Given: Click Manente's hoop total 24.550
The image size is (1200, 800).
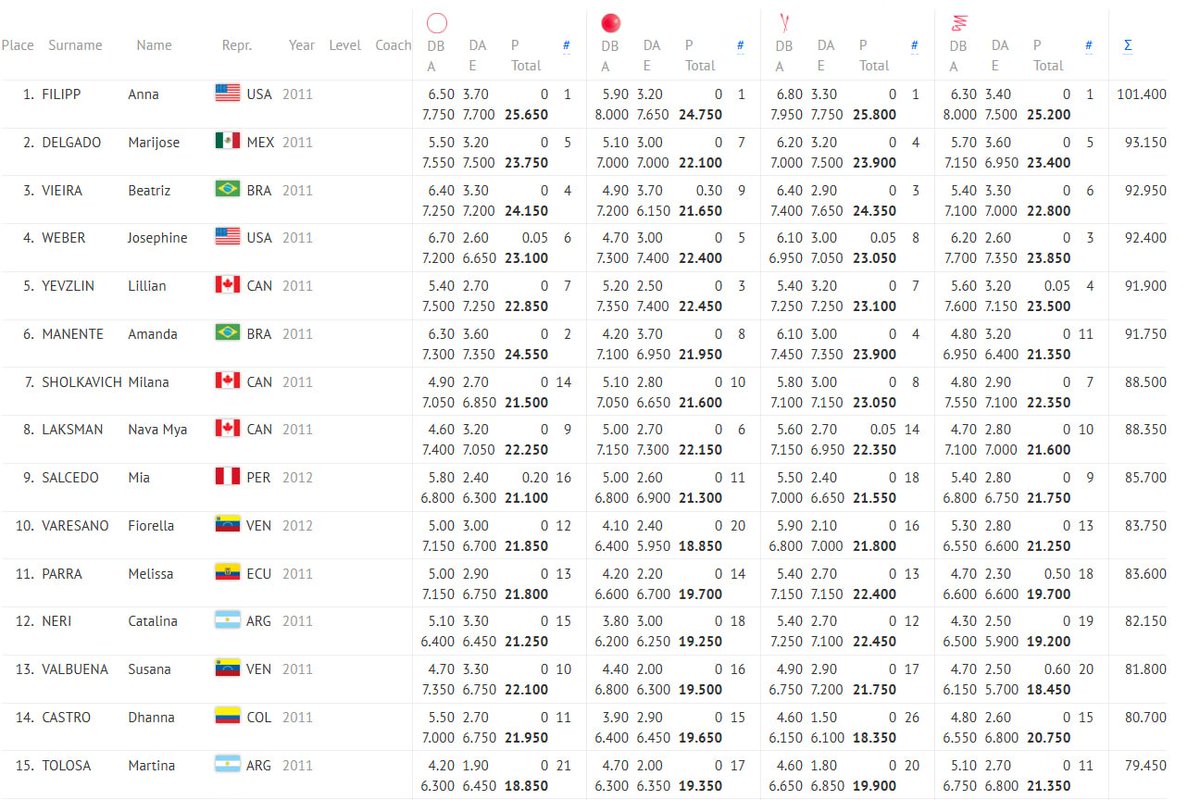Looking at the screenshot, I should click(527, 355).
